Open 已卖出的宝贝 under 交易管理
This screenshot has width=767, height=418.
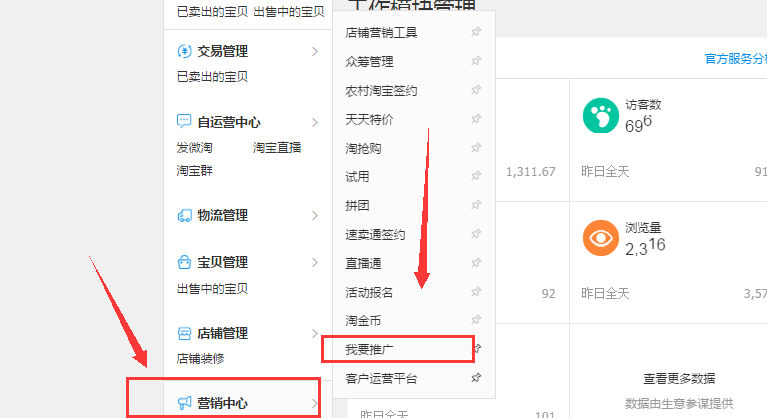pos(212,77)
